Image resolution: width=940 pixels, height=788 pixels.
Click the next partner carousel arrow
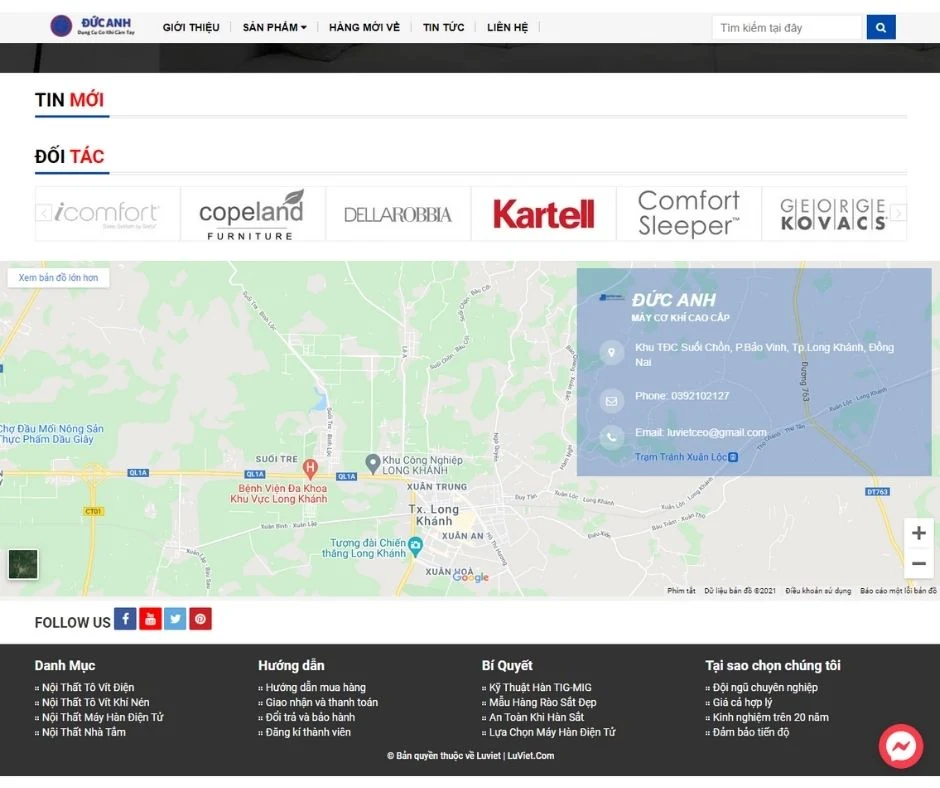pyautogui.click(x=899, y=213)
